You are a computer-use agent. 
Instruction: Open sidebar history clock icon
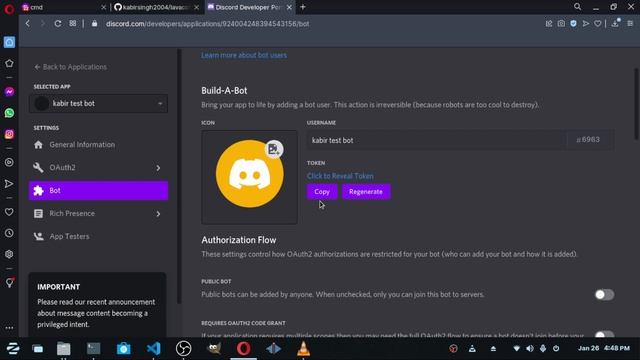9,233
